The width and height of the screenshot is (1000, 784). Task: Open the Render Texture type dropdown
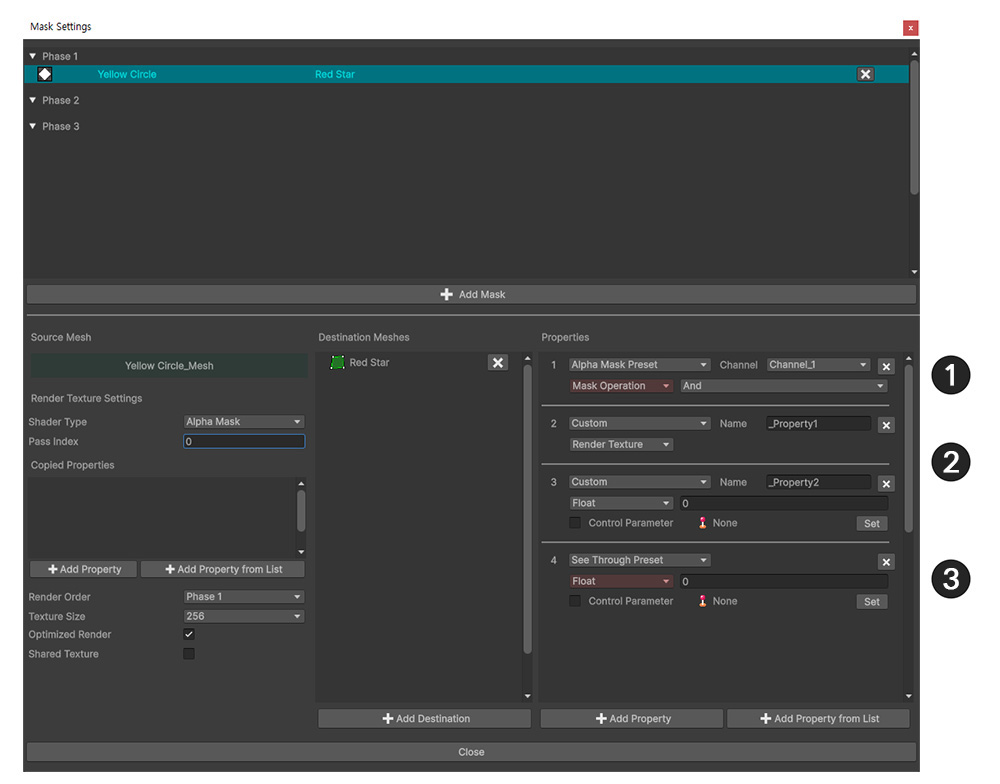pos(621,444)
